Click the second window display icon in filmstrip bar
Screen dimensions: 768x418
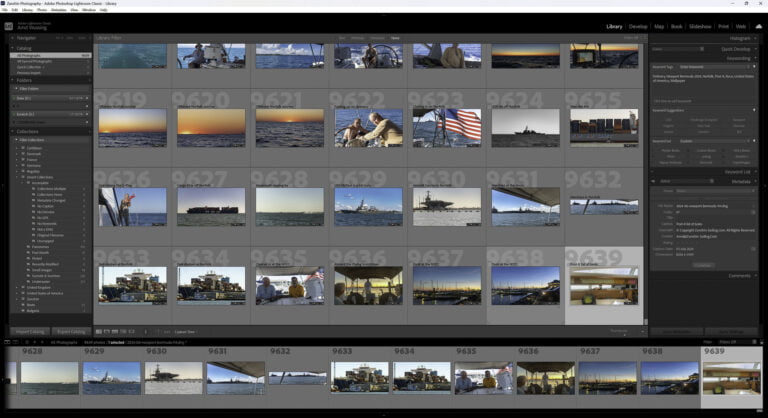pos(15,342)
